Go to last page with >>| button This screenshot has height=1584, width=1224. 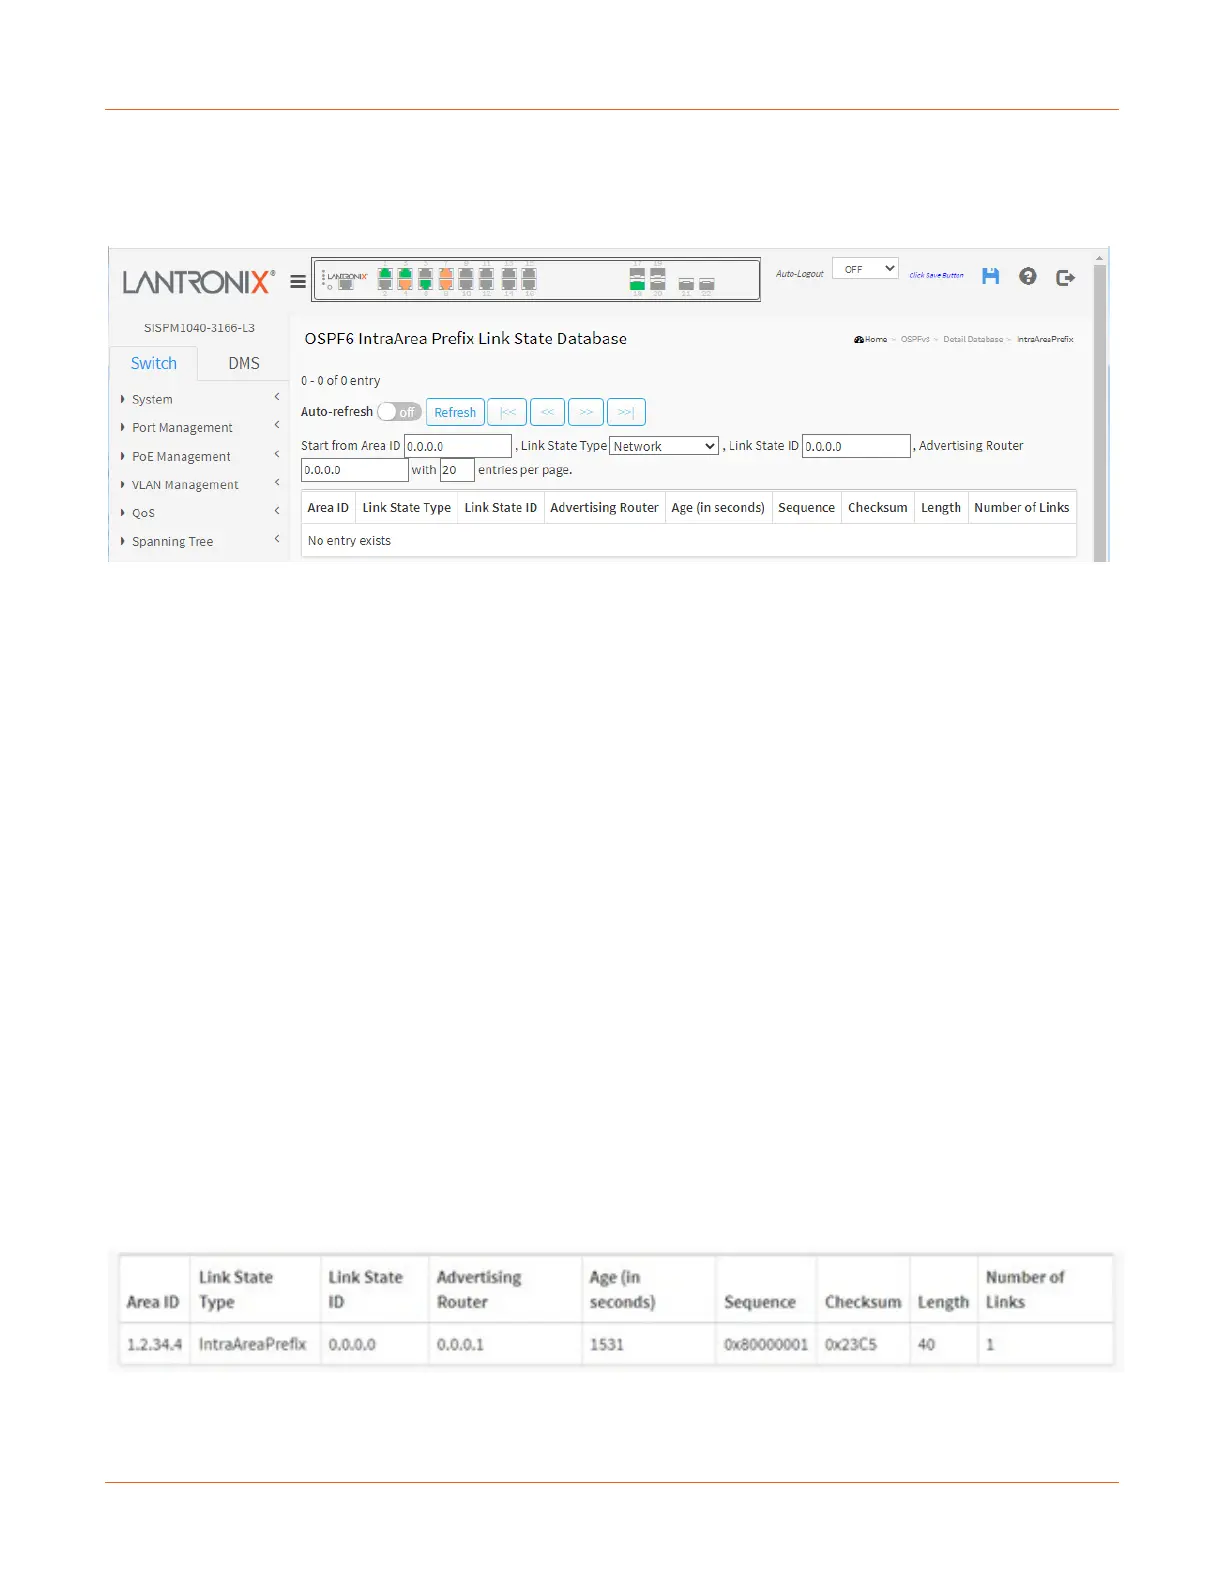(626, 412)
